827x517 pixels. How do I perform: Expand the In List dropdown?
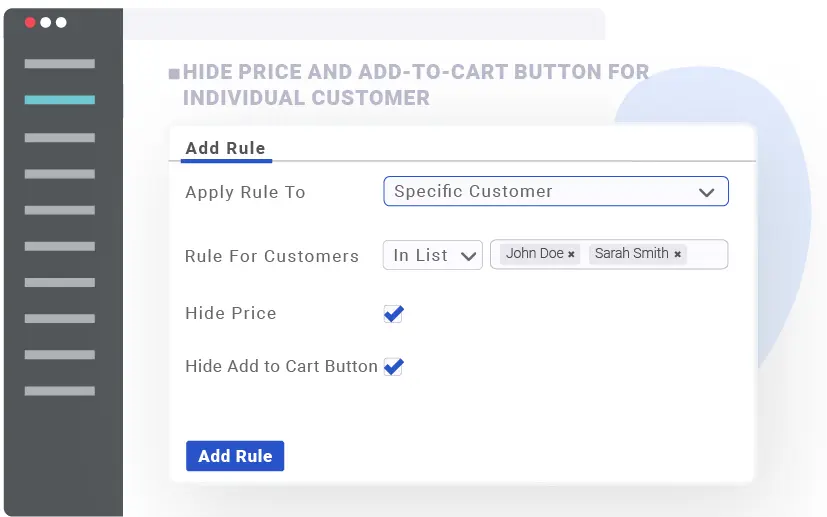[432, 255]
